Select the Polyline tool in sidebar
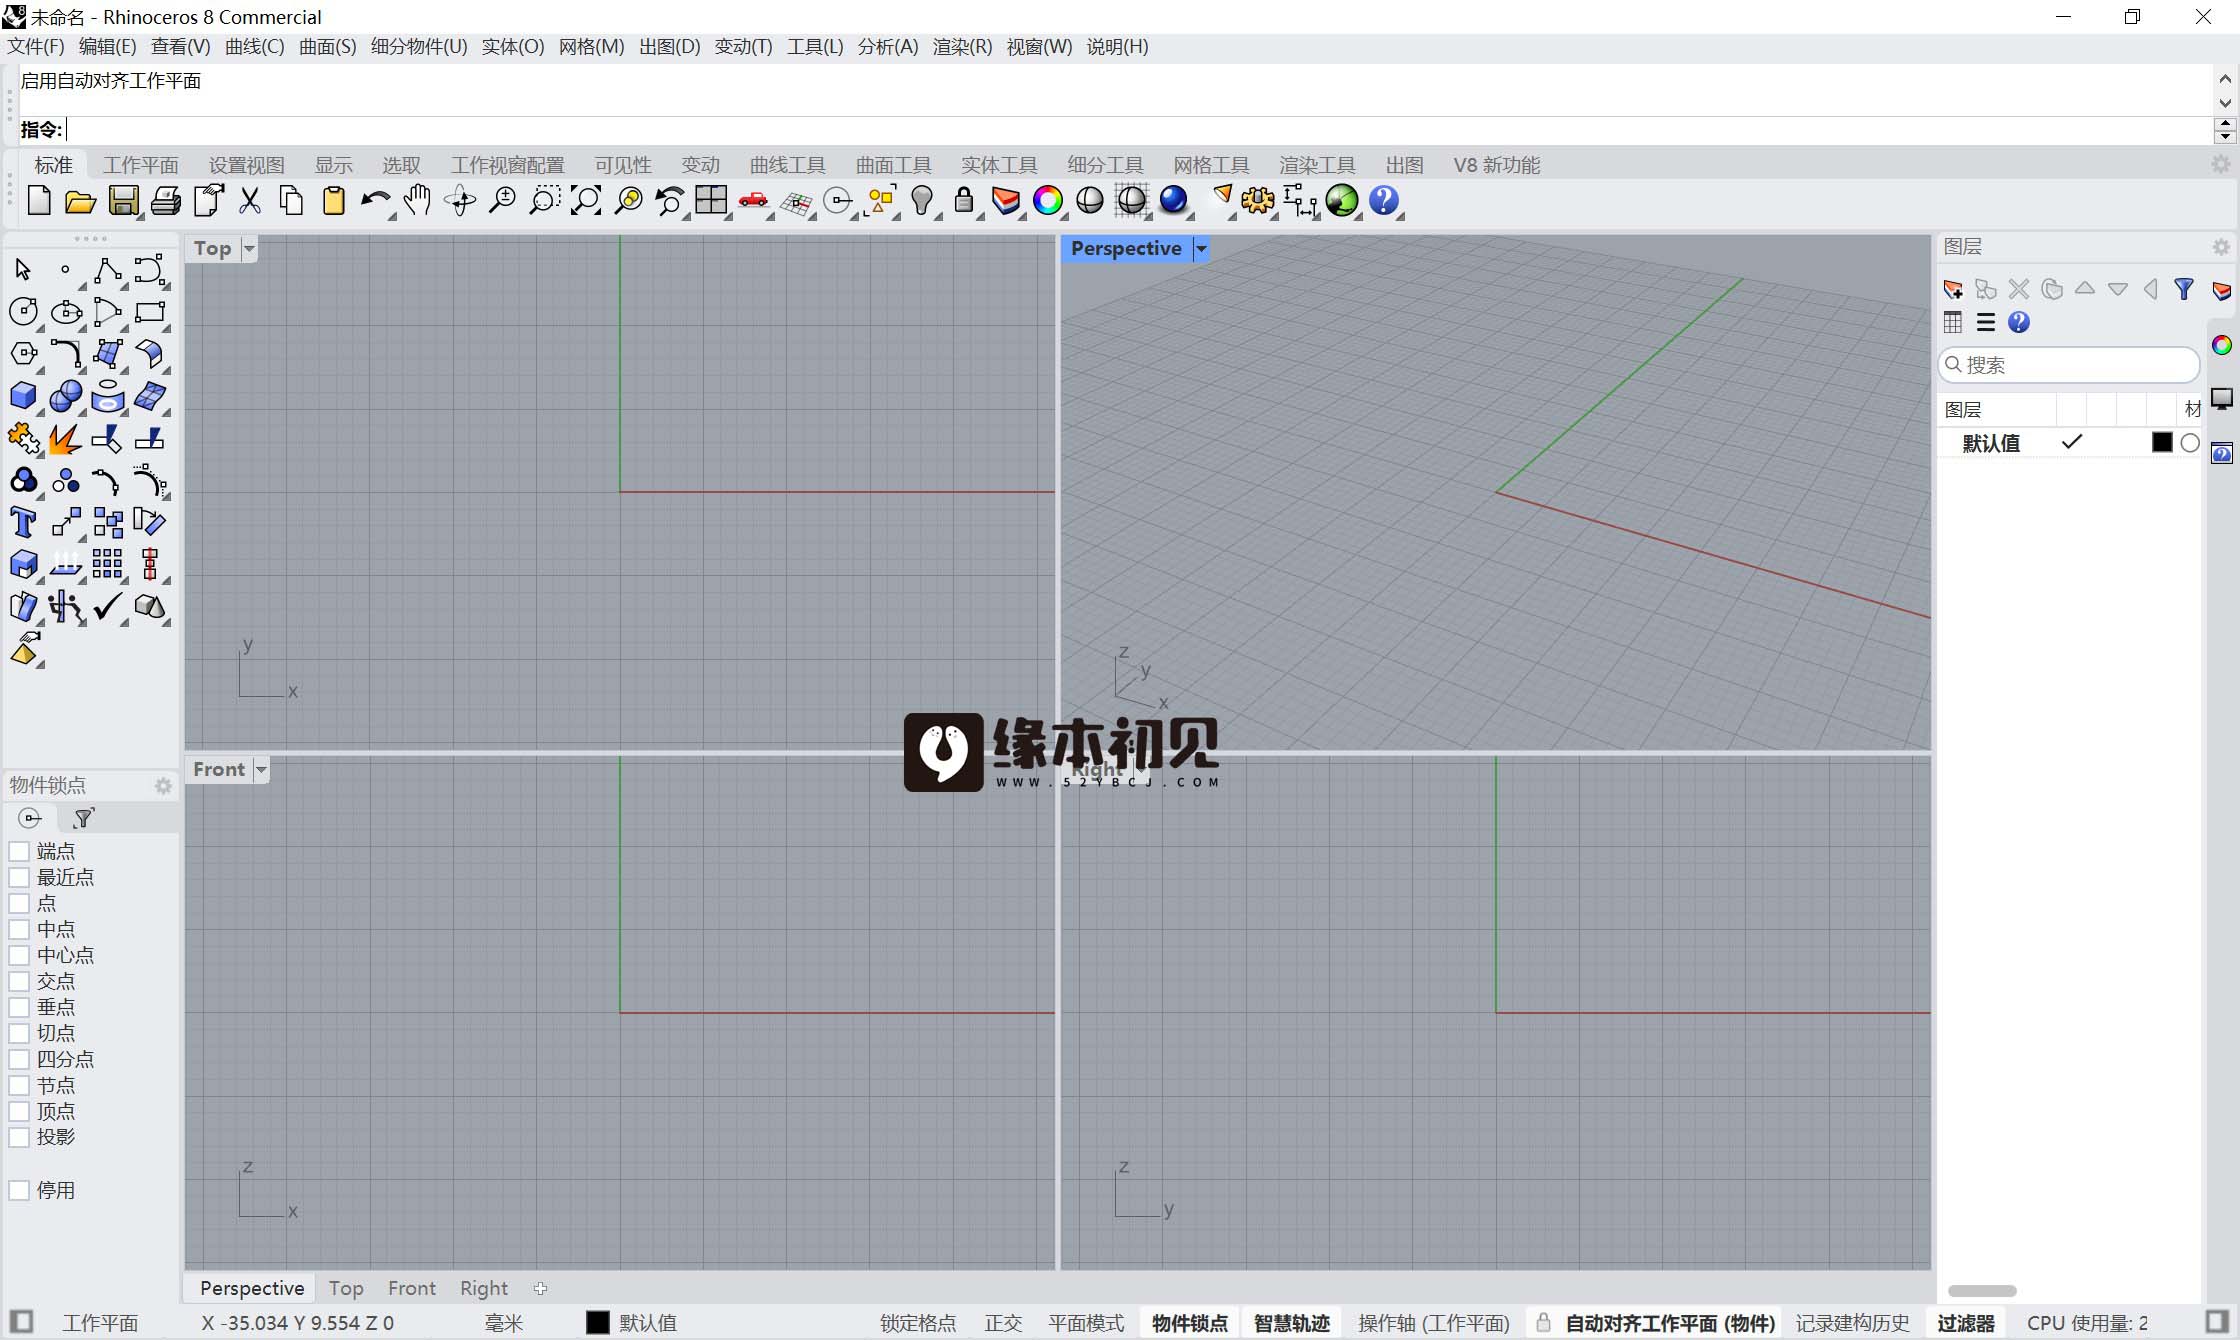Image resolution: width=2240 pixels, height=1340 pixels. point(107,270)
